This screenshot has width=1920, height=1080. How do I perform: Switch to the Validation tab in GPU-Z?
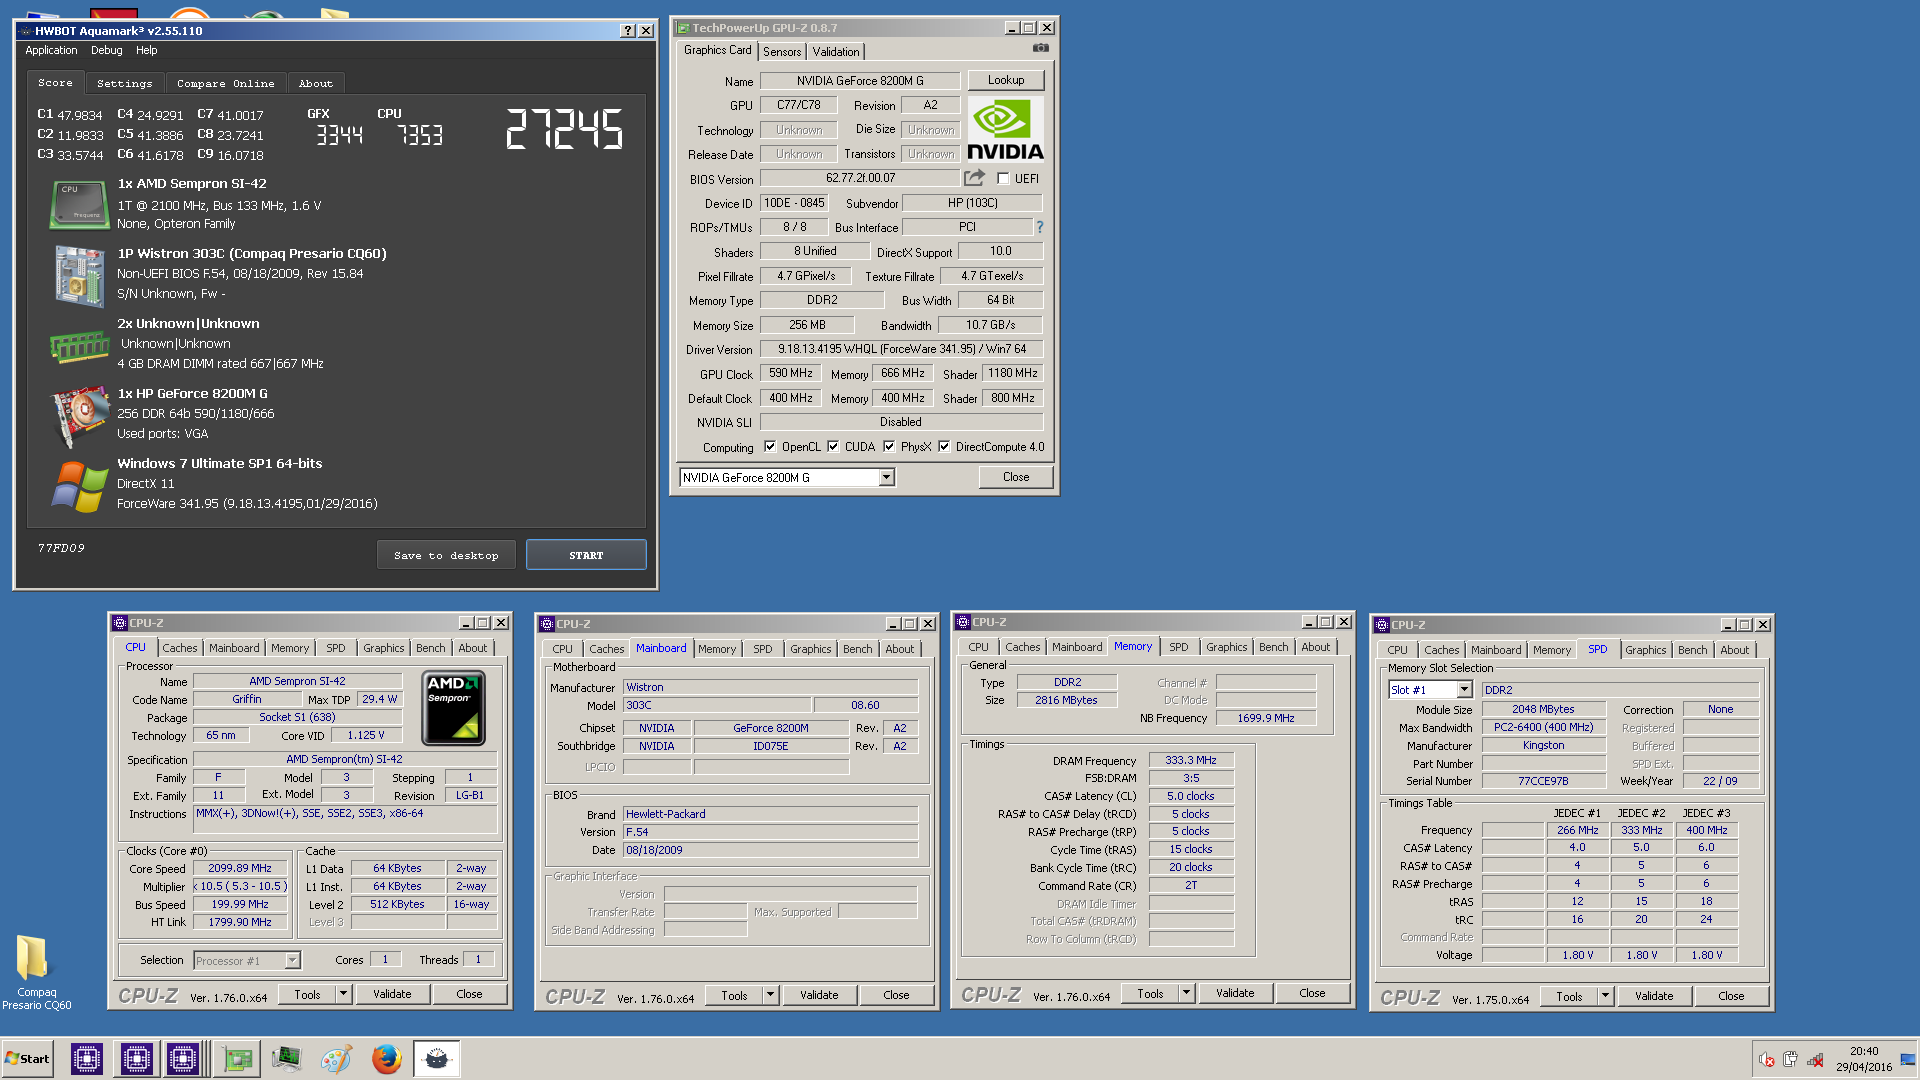[835, 52]
